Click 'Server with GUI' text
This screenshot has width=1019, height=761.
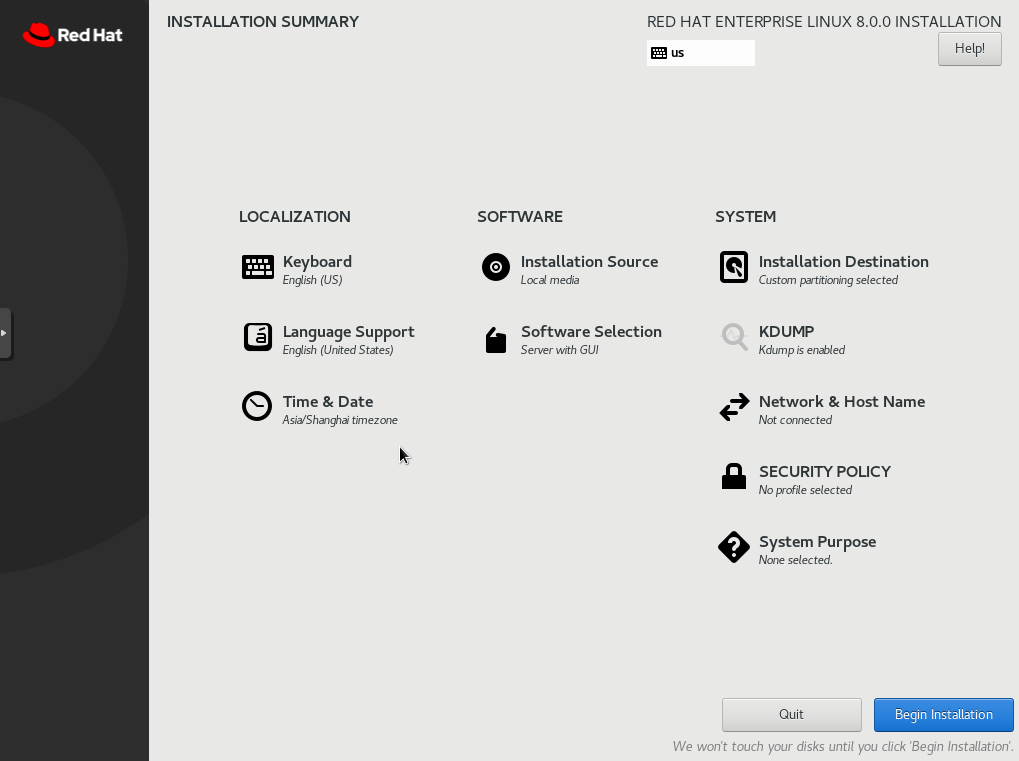560,350
